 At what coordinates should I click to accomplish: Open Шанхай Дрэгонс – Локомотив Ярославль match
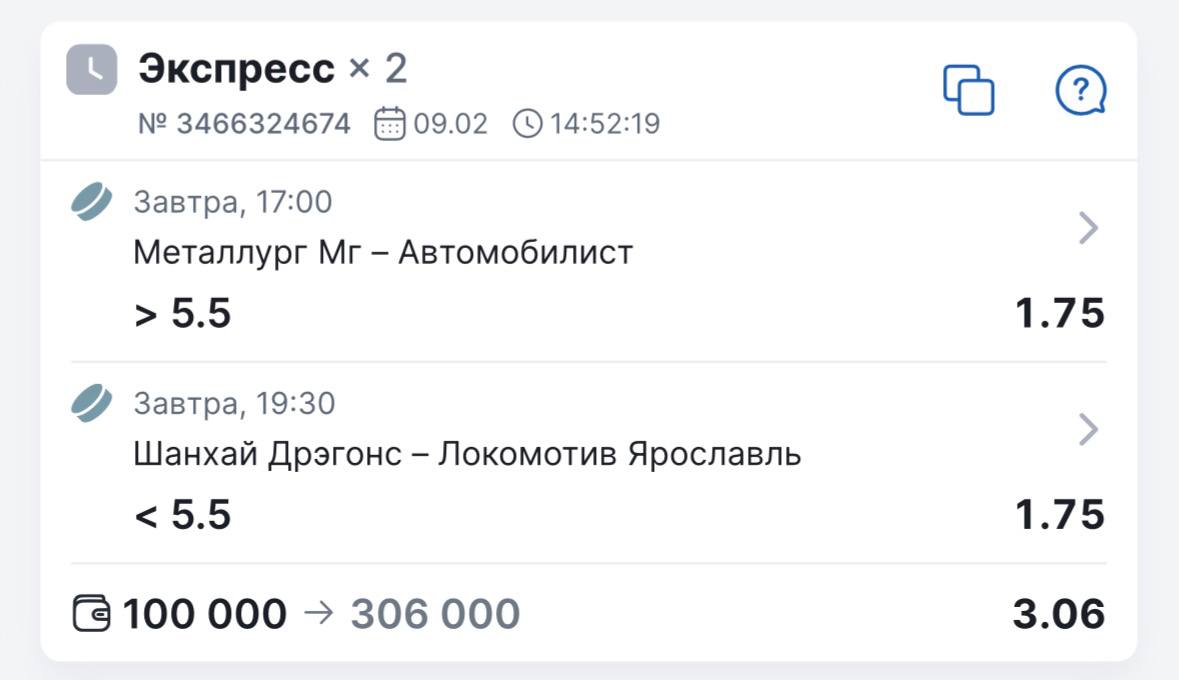[467, 455]
